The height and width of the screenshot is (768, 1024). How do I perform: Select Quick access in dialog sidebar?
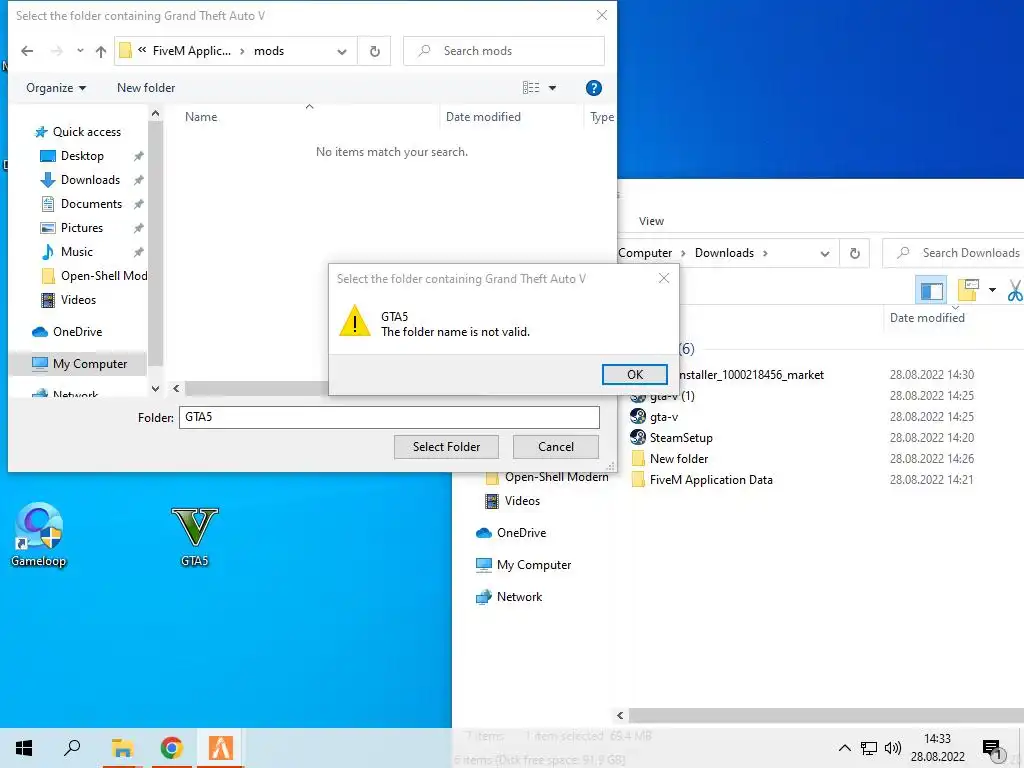(86, 132)
